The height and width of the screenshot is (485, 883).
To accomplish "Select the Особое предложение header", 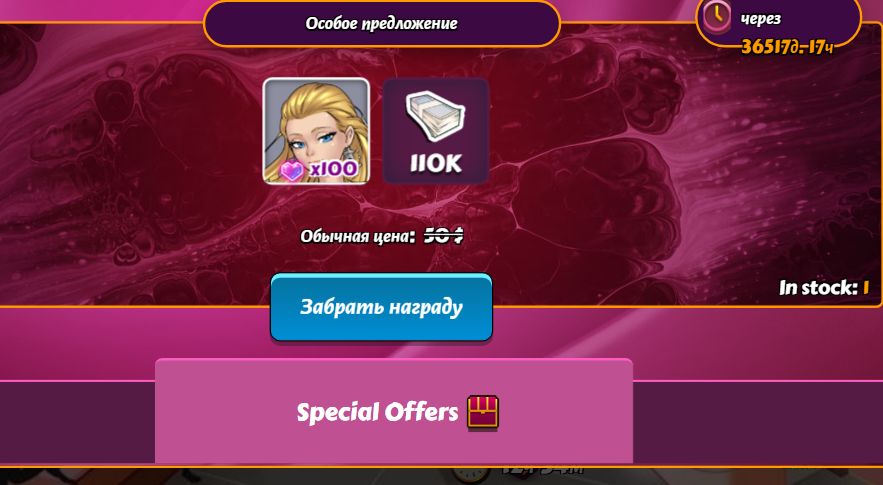I will coord(381,24).
